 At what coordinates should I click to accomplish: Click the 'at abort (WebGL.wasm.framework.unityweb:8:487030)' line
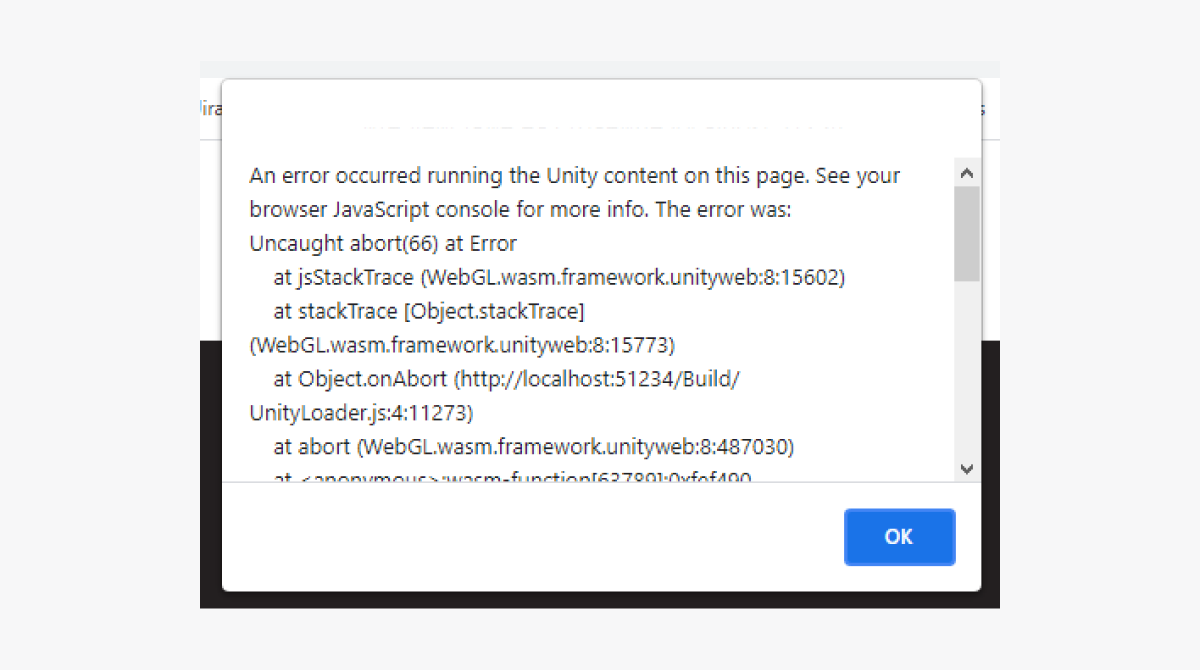coord(534,446)
